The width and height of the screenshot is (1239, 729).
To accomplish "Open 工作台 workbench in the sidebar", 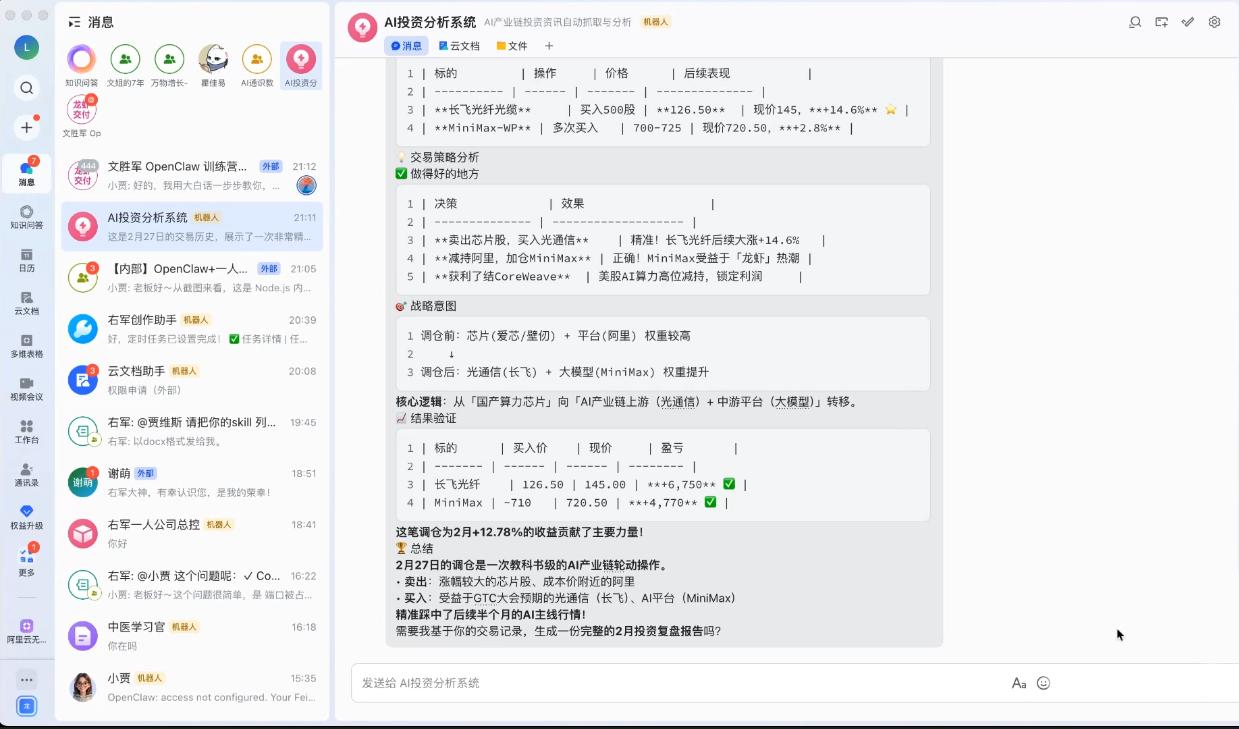I will 27,431.
